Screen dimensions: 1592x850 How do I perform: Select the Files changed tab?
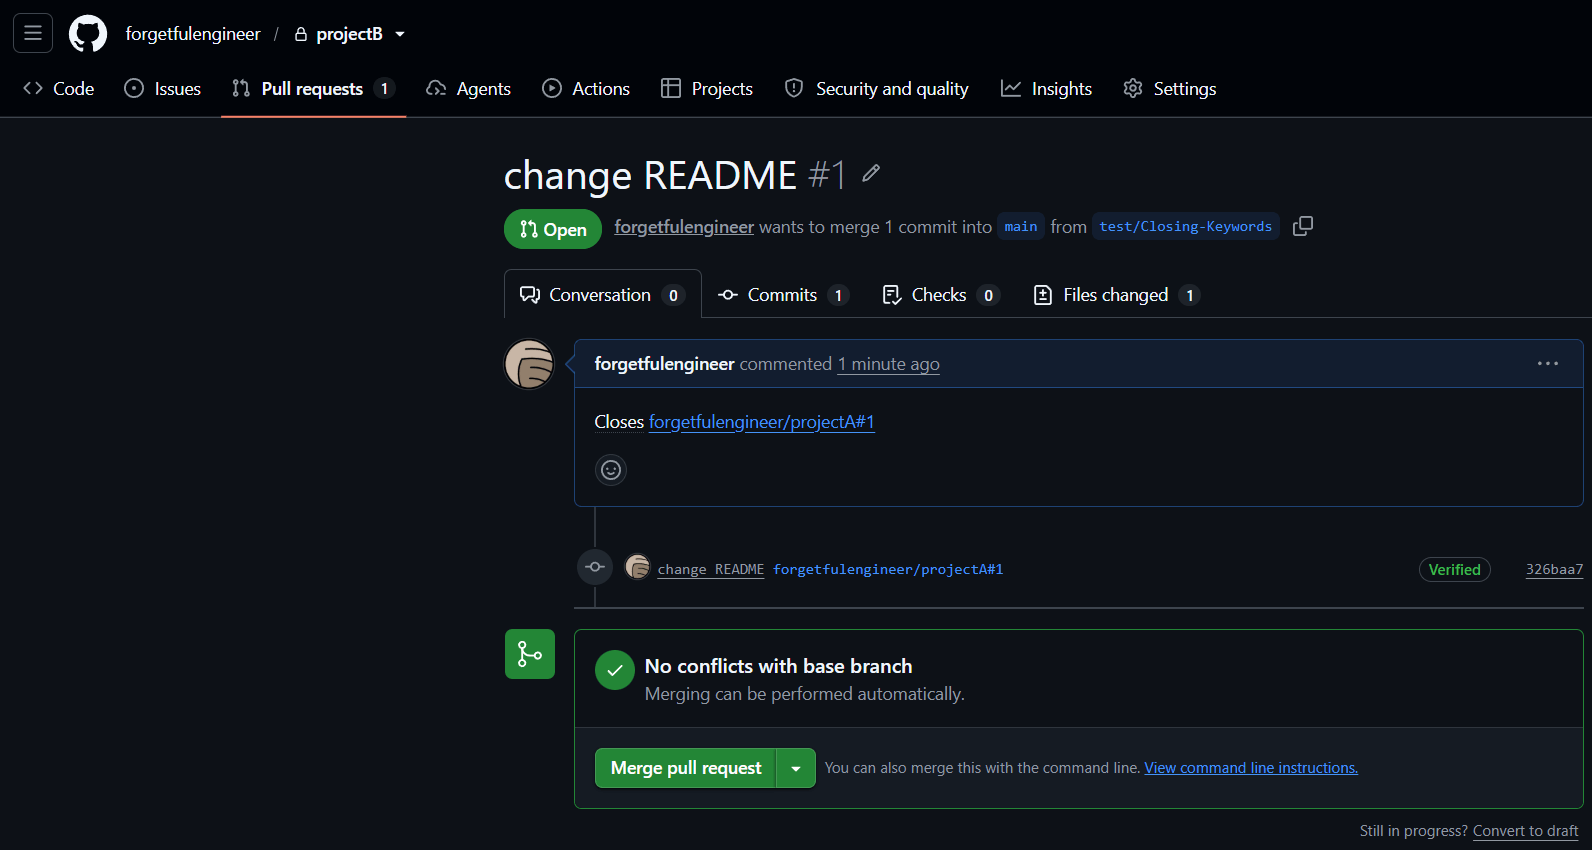point(1117,295)
